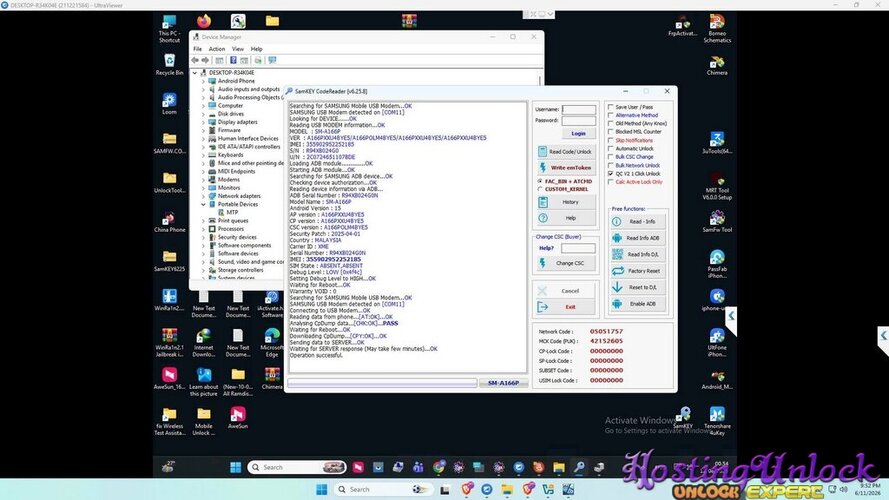Click the Enable ADB button

(x=637, y=304)
